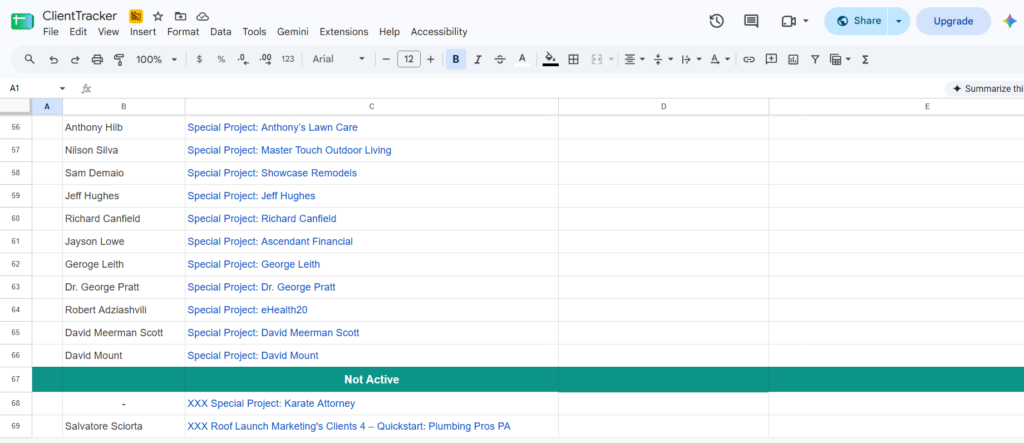Toggle bold formatting
1024x443 pixels.
[456, 59]
